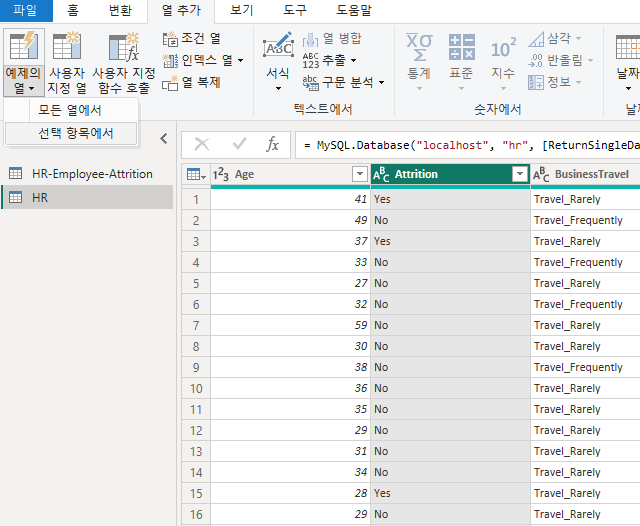Confirm the formula with the checkmark icon
The image size is (640, 526).
(240, 144)
